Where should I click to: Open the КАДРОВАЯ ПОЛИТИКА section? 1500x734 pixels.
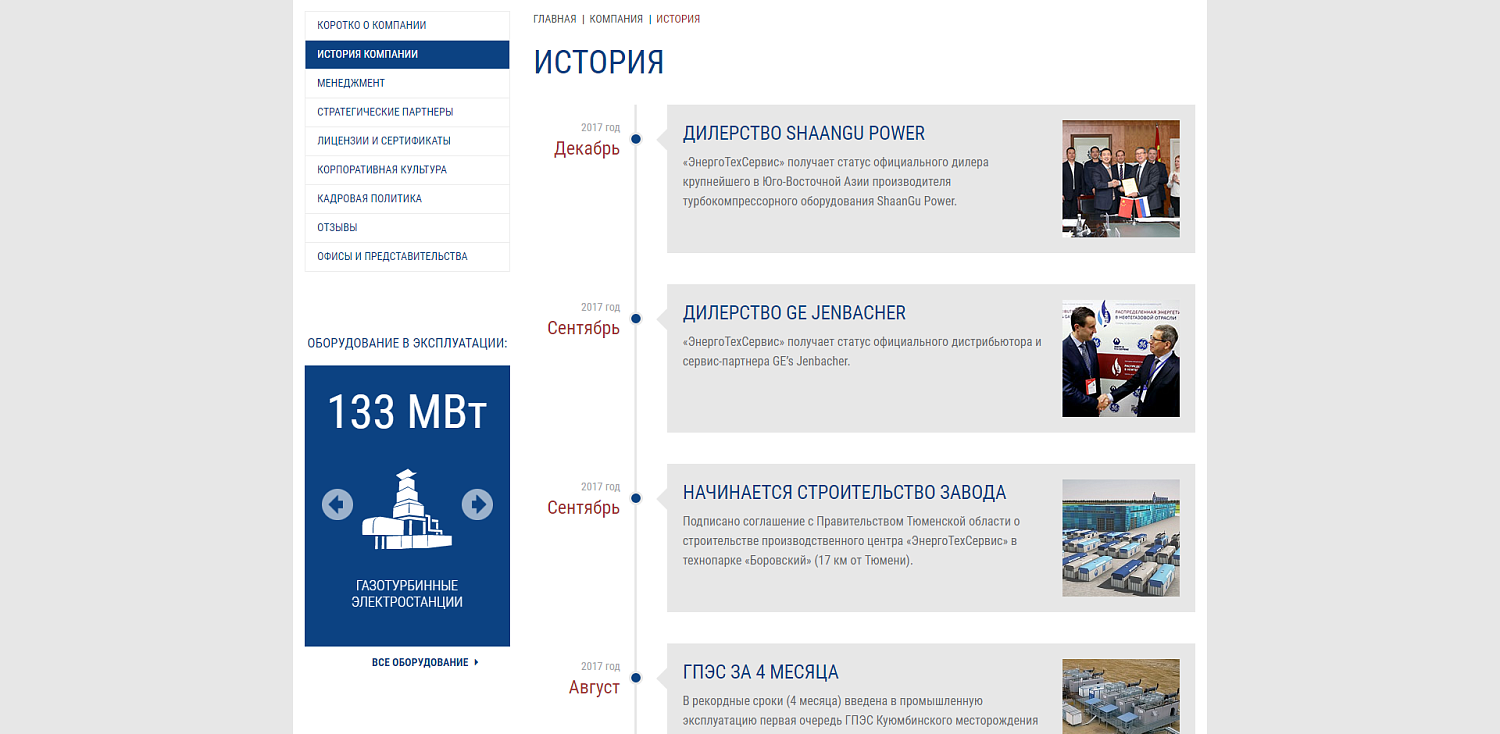[x=370, y=198]
